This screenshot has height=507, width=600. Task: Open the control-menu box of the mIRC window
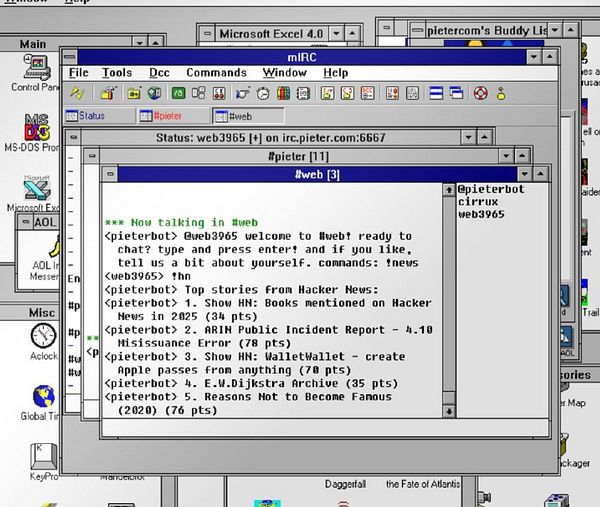click(70, 57)
